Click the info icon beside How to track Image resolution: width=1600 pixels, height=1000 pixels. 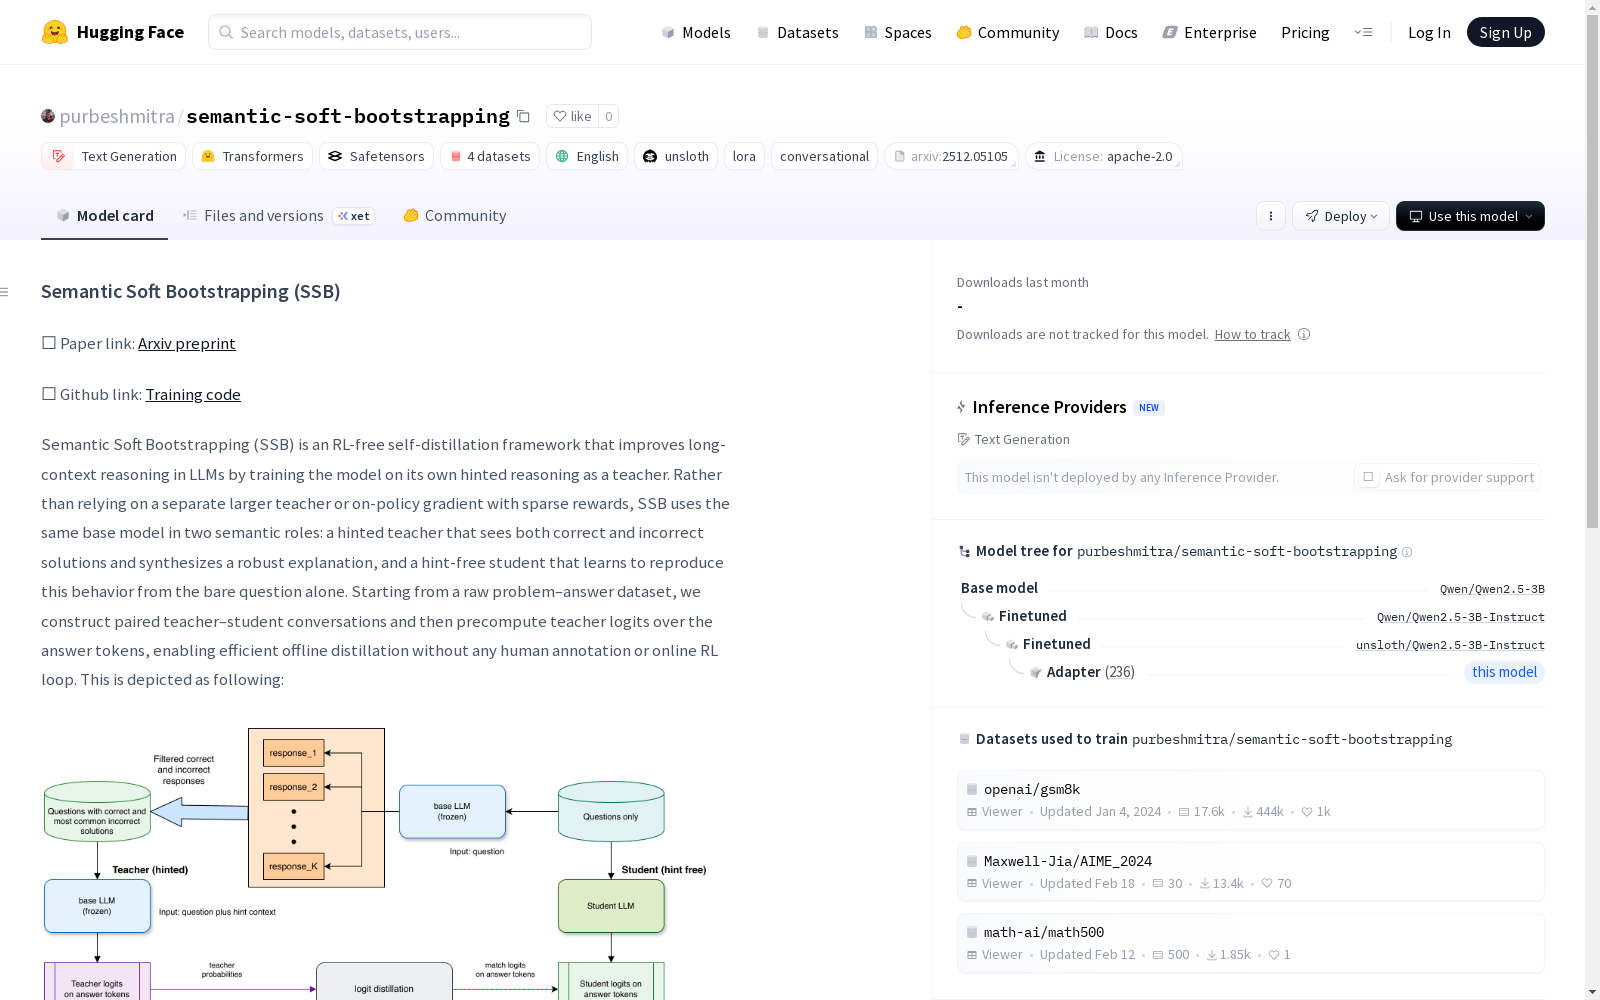[x=1304, y=334]
